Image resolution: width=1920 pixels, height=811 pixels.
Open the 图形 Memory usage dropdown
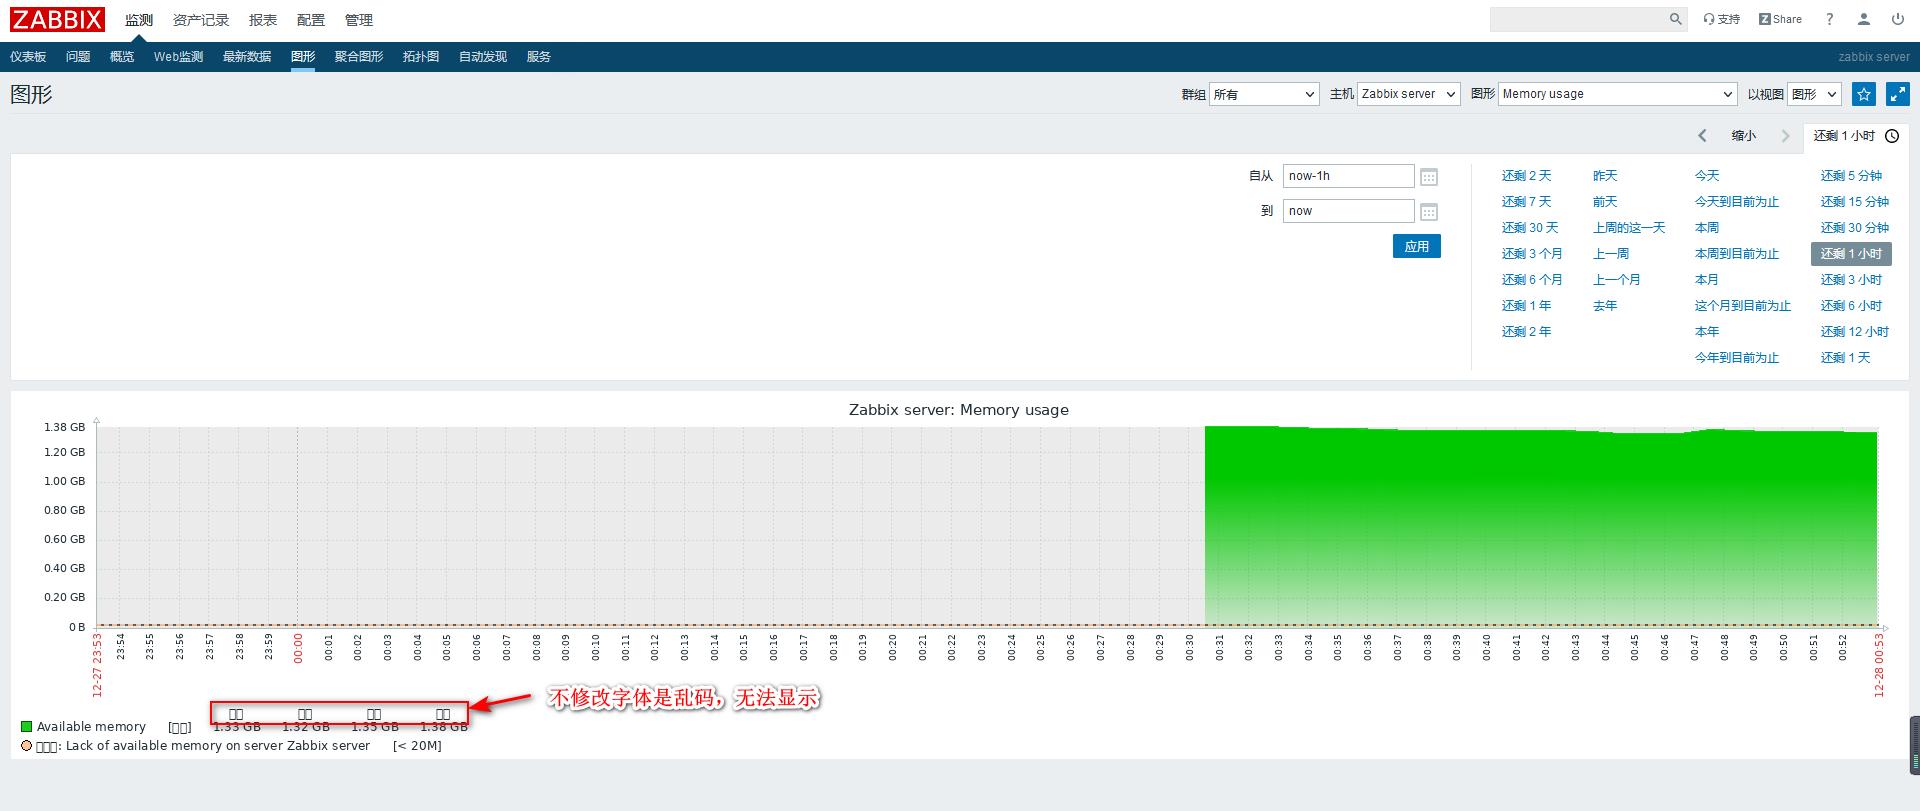1617,94
